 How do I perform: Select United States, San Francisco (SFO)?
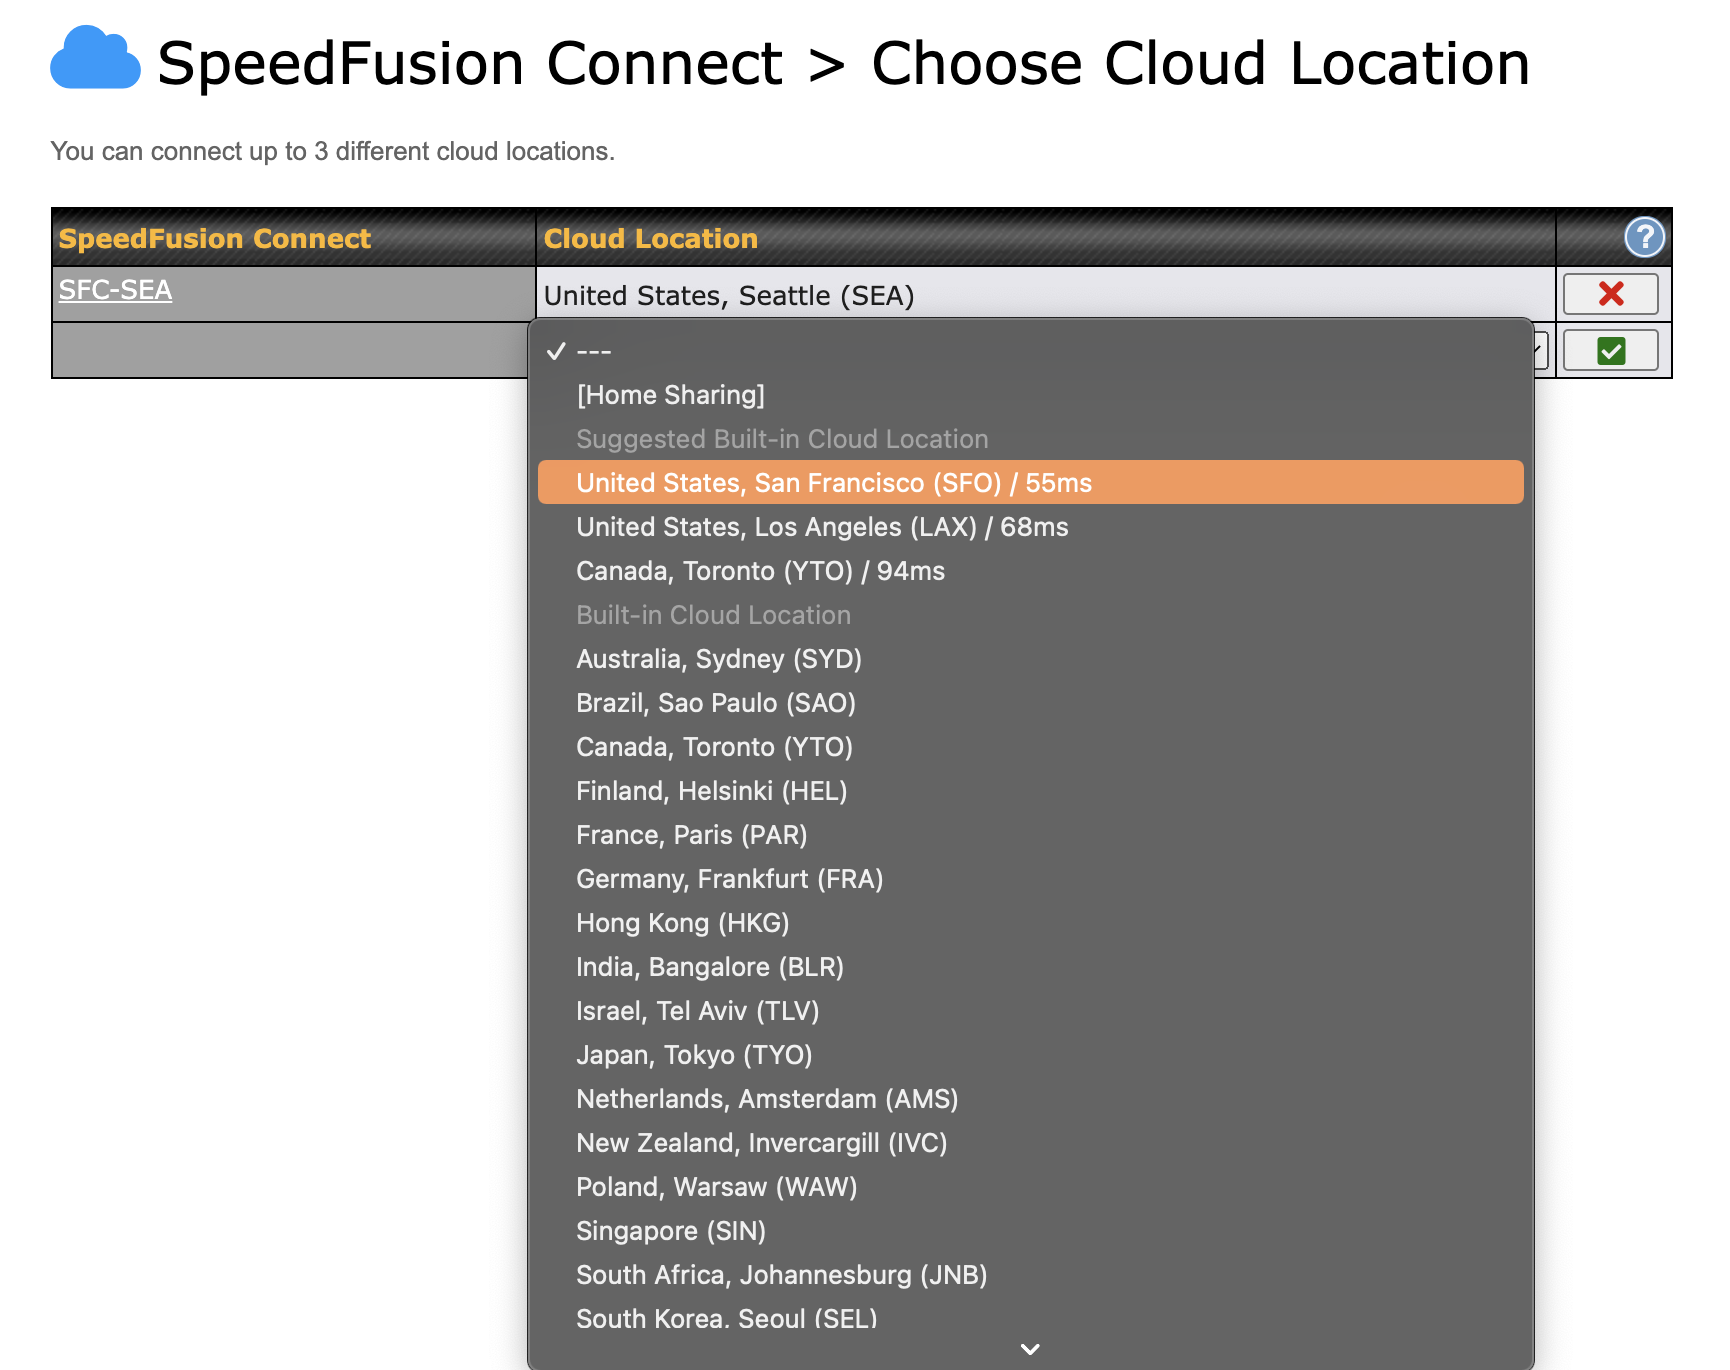[x=834, y=482]
